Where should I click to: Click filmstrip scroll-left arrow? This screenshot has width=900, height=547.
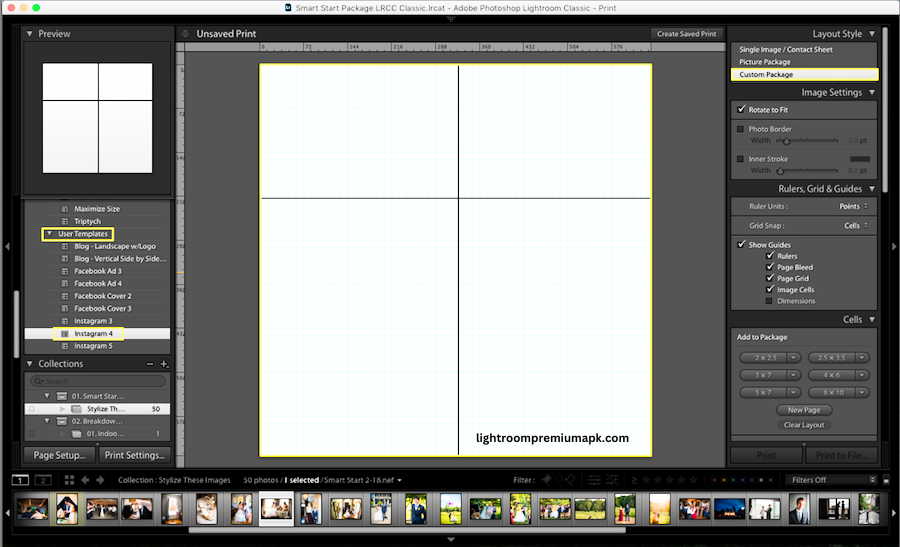tap(7, 513)
